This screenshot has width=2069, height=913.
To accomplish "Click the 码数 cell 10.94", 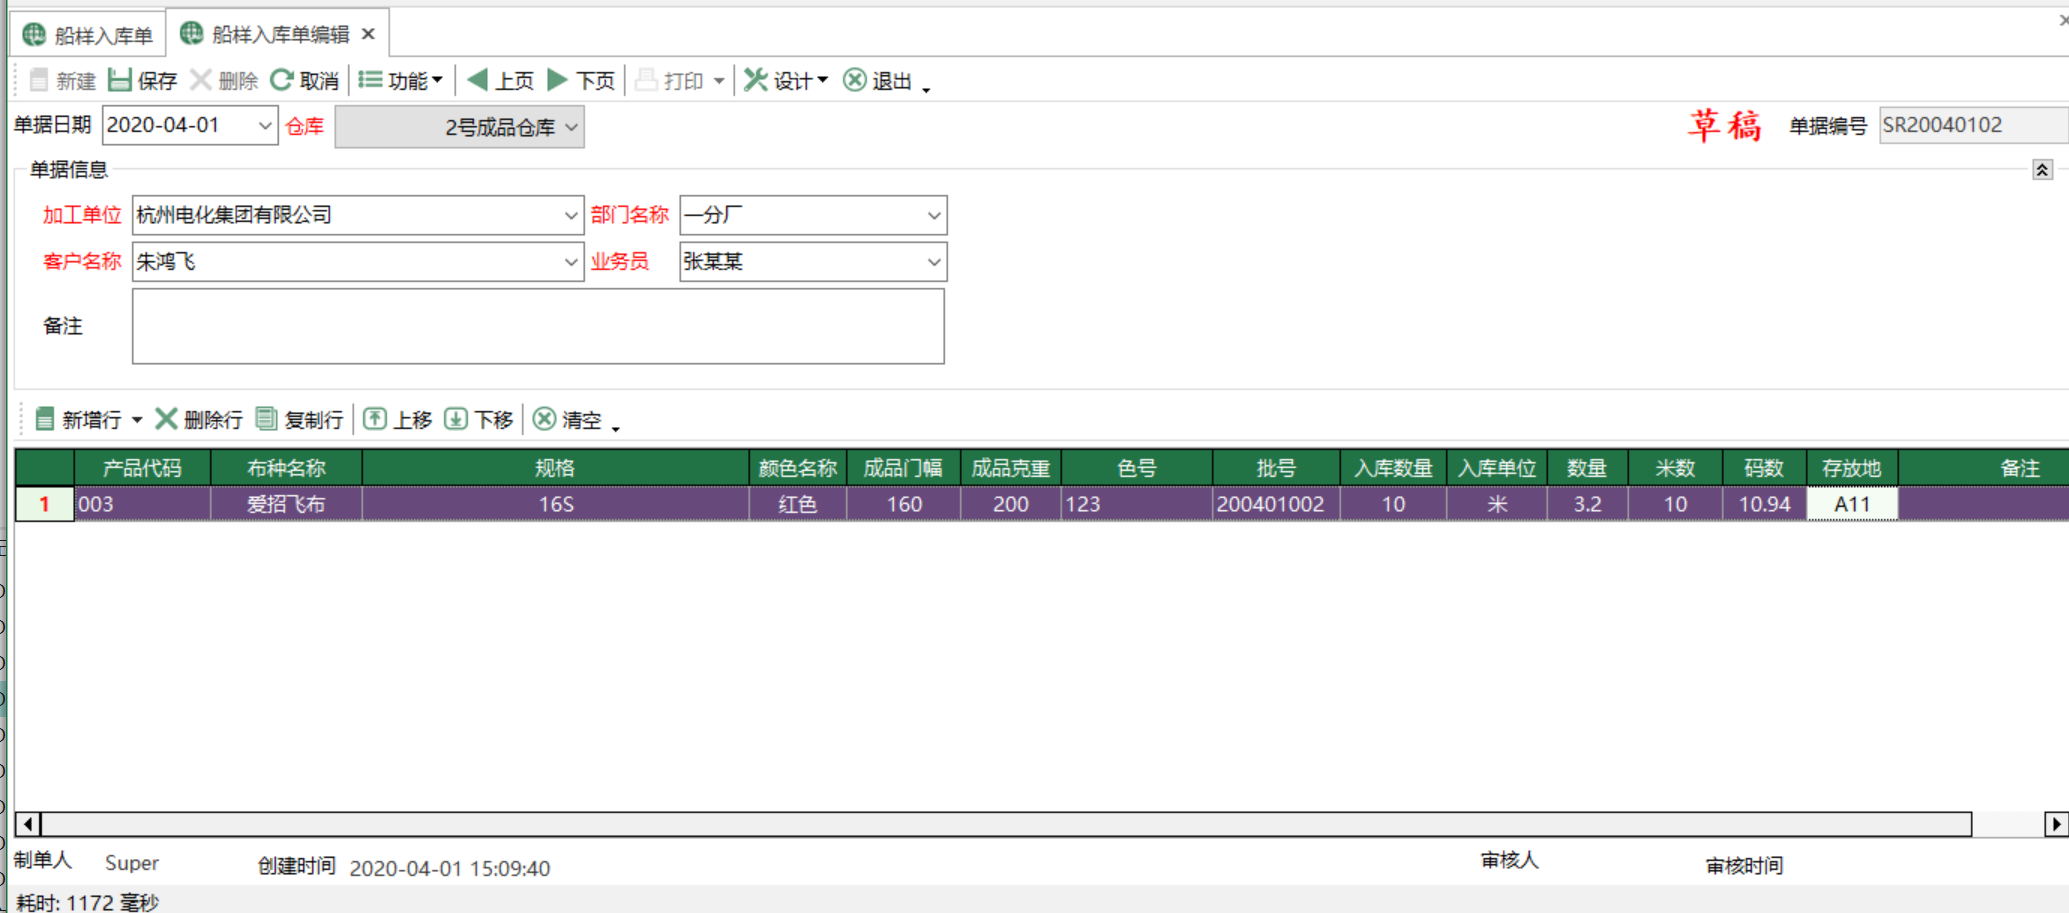I will pos(1764,504).
